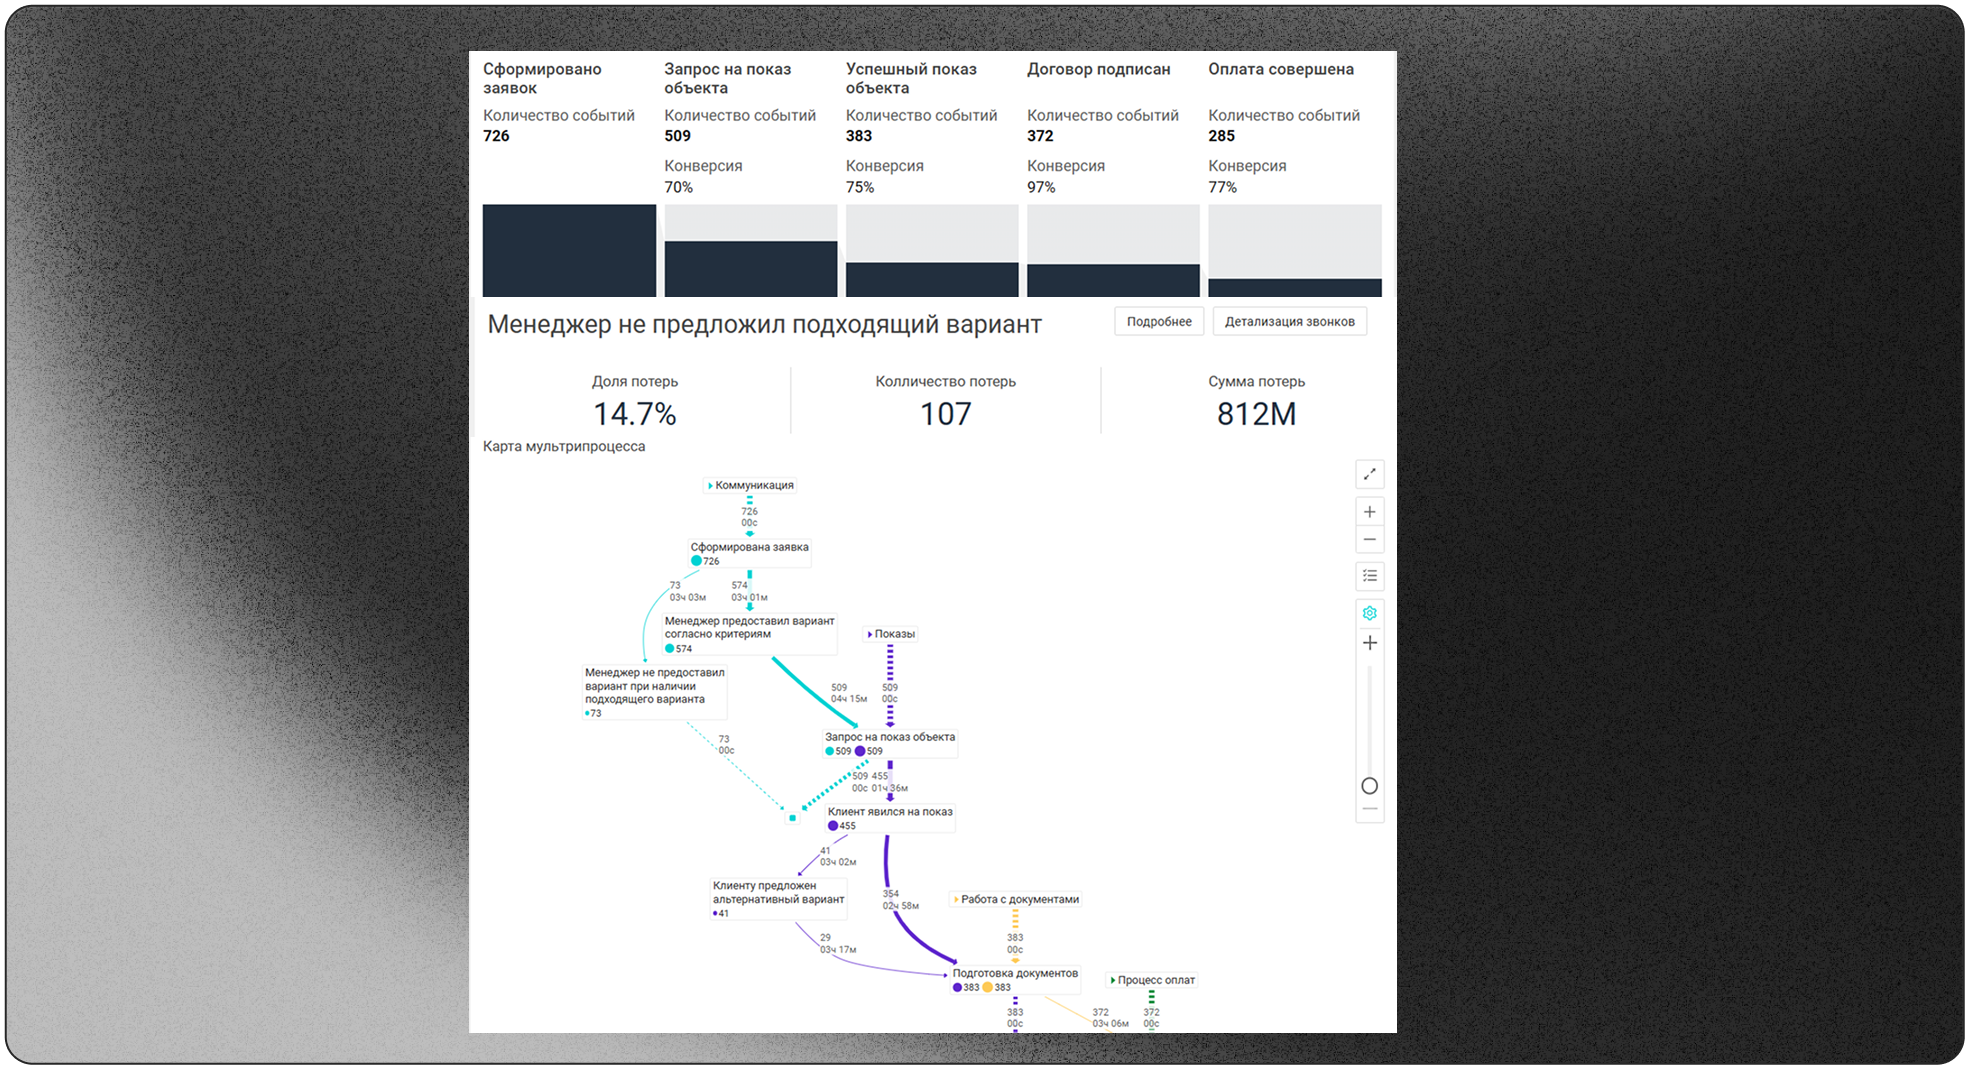This screenshot has width=1970, height=1070.
Task: Open the teal gear settings icon
Action: pos(1369,613)
